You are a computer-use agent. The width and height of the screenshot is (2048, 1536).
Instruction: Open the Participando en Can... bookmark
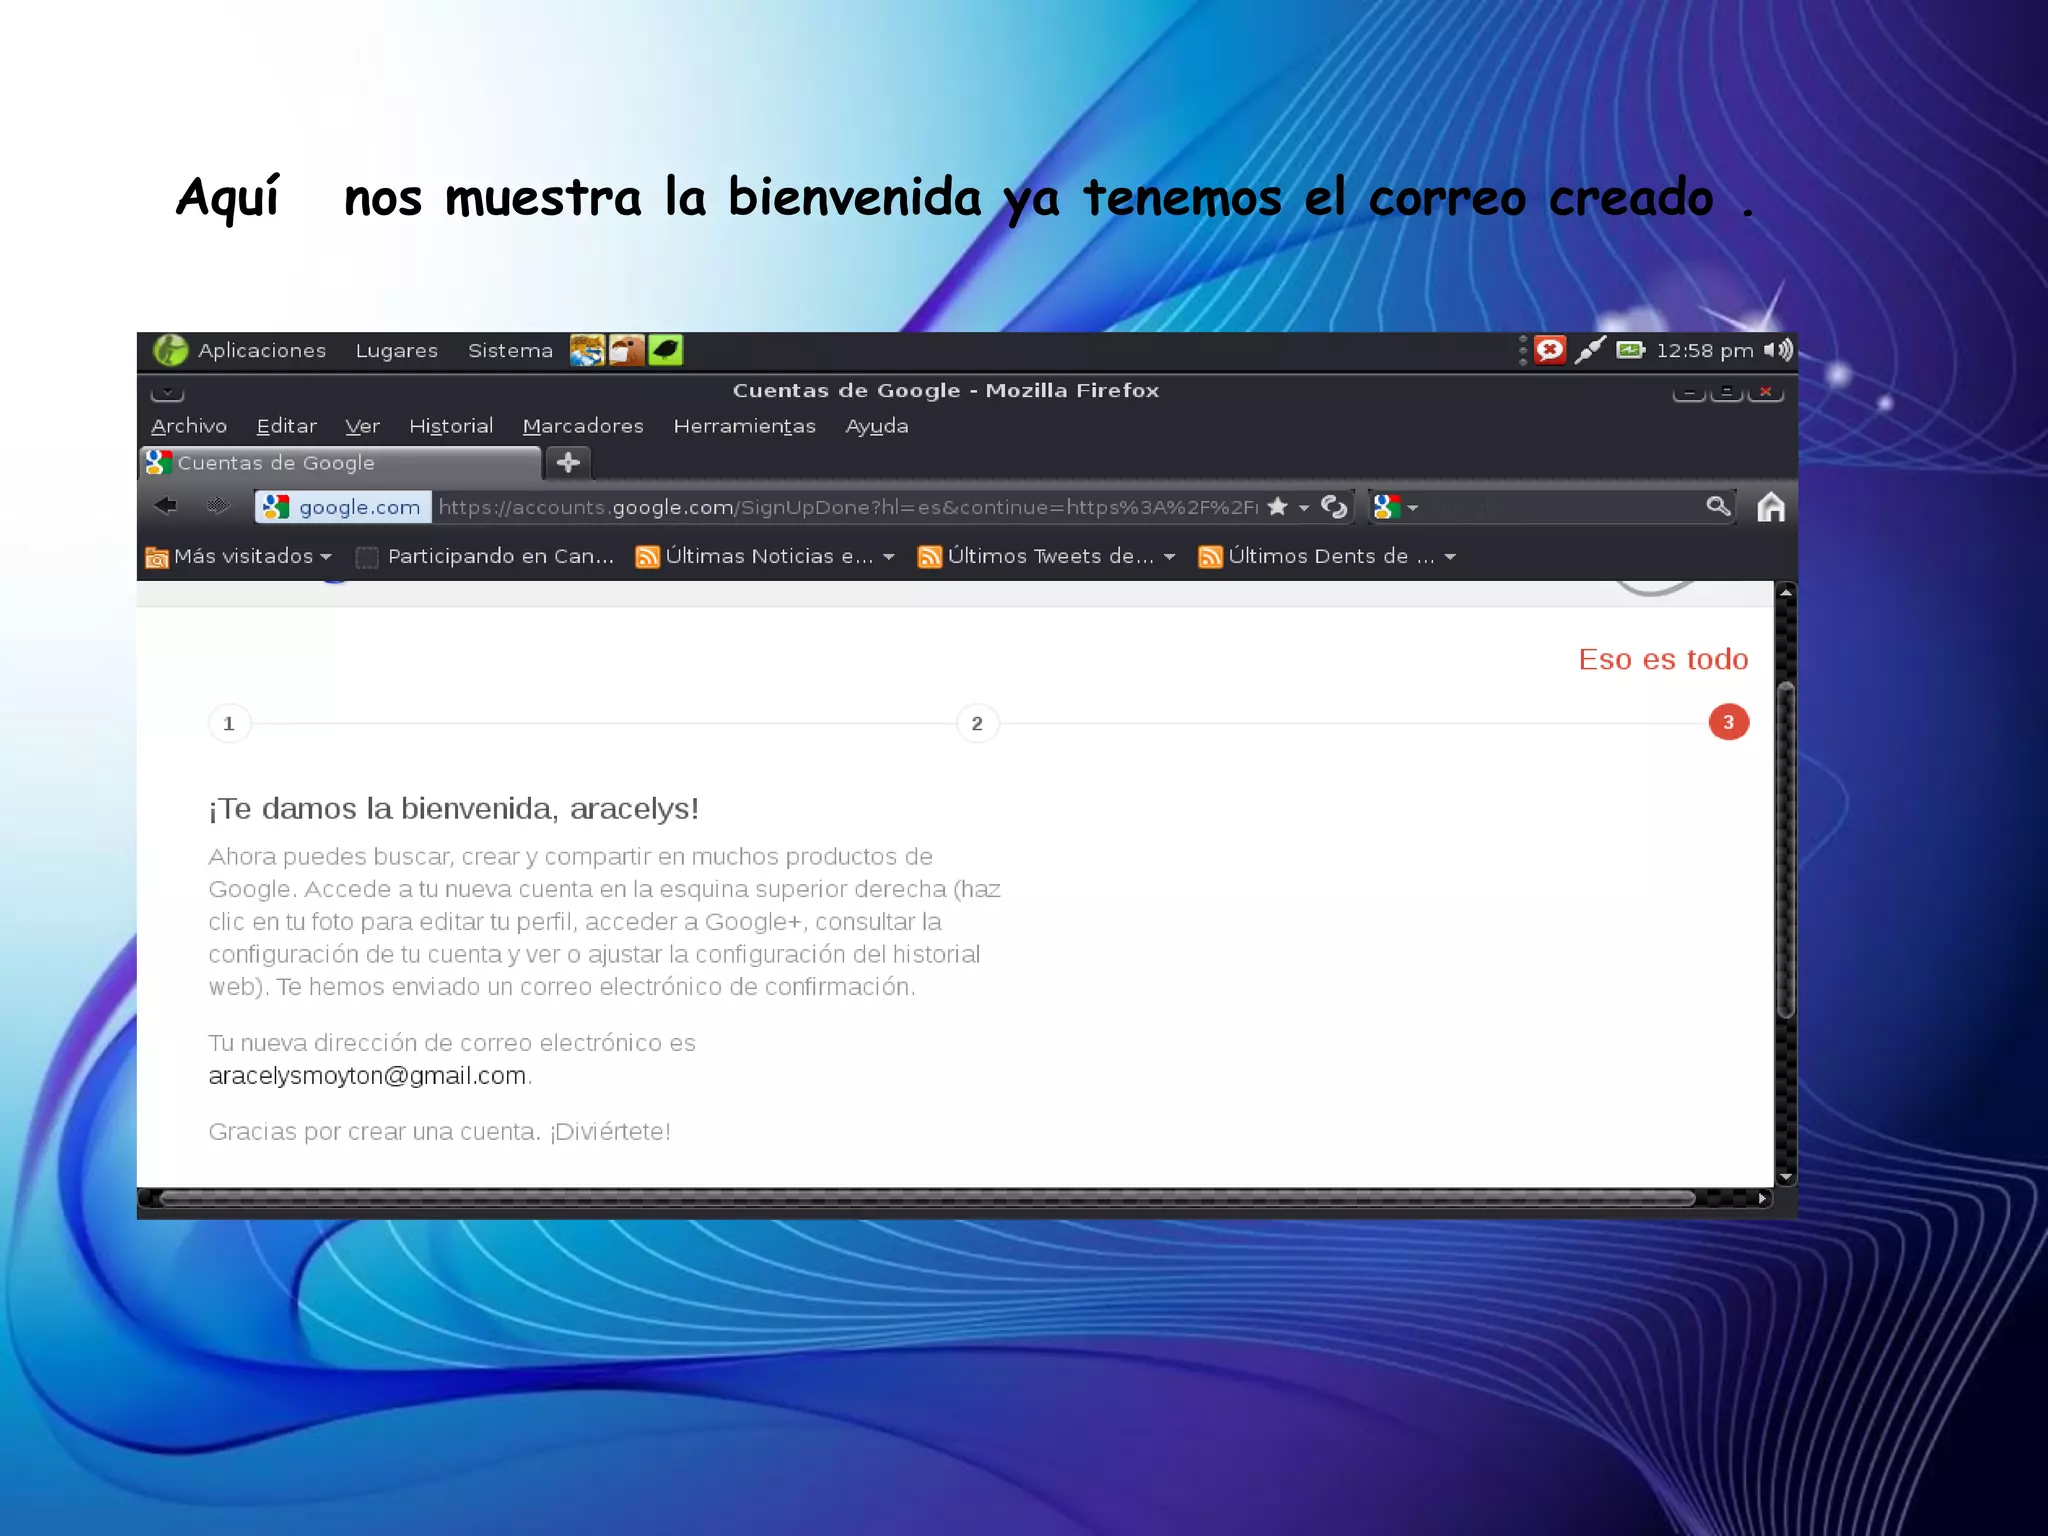coord(486,556)
